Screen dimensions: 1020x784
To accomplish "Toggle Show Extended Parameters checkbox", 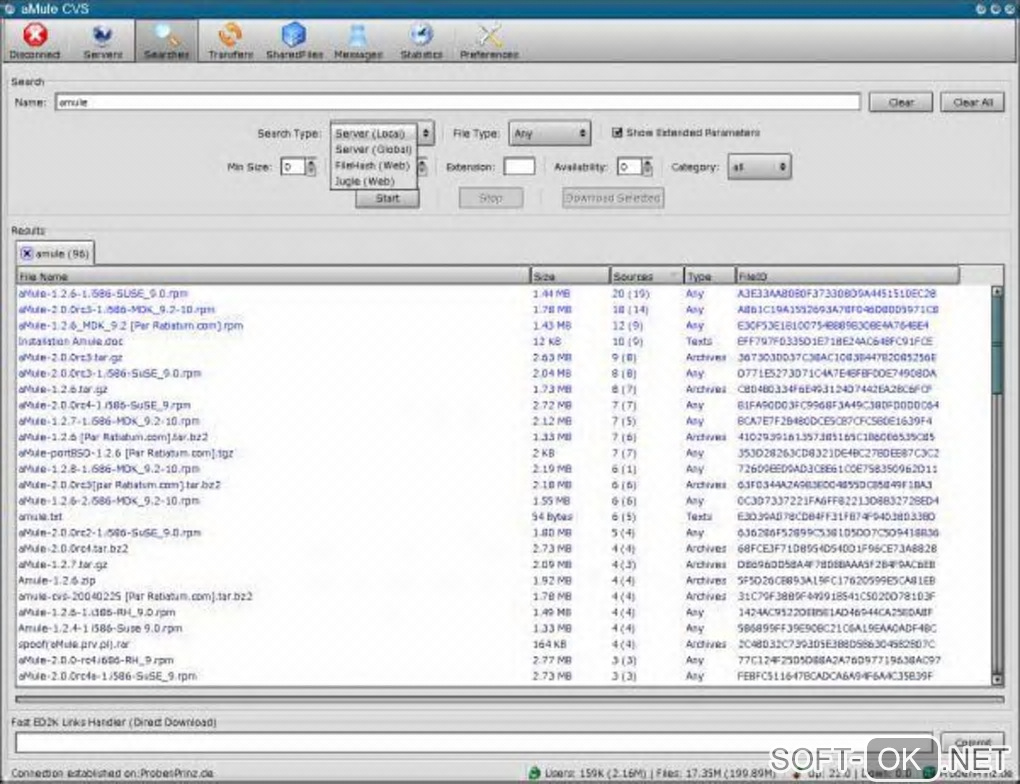I will click(617, 132).
